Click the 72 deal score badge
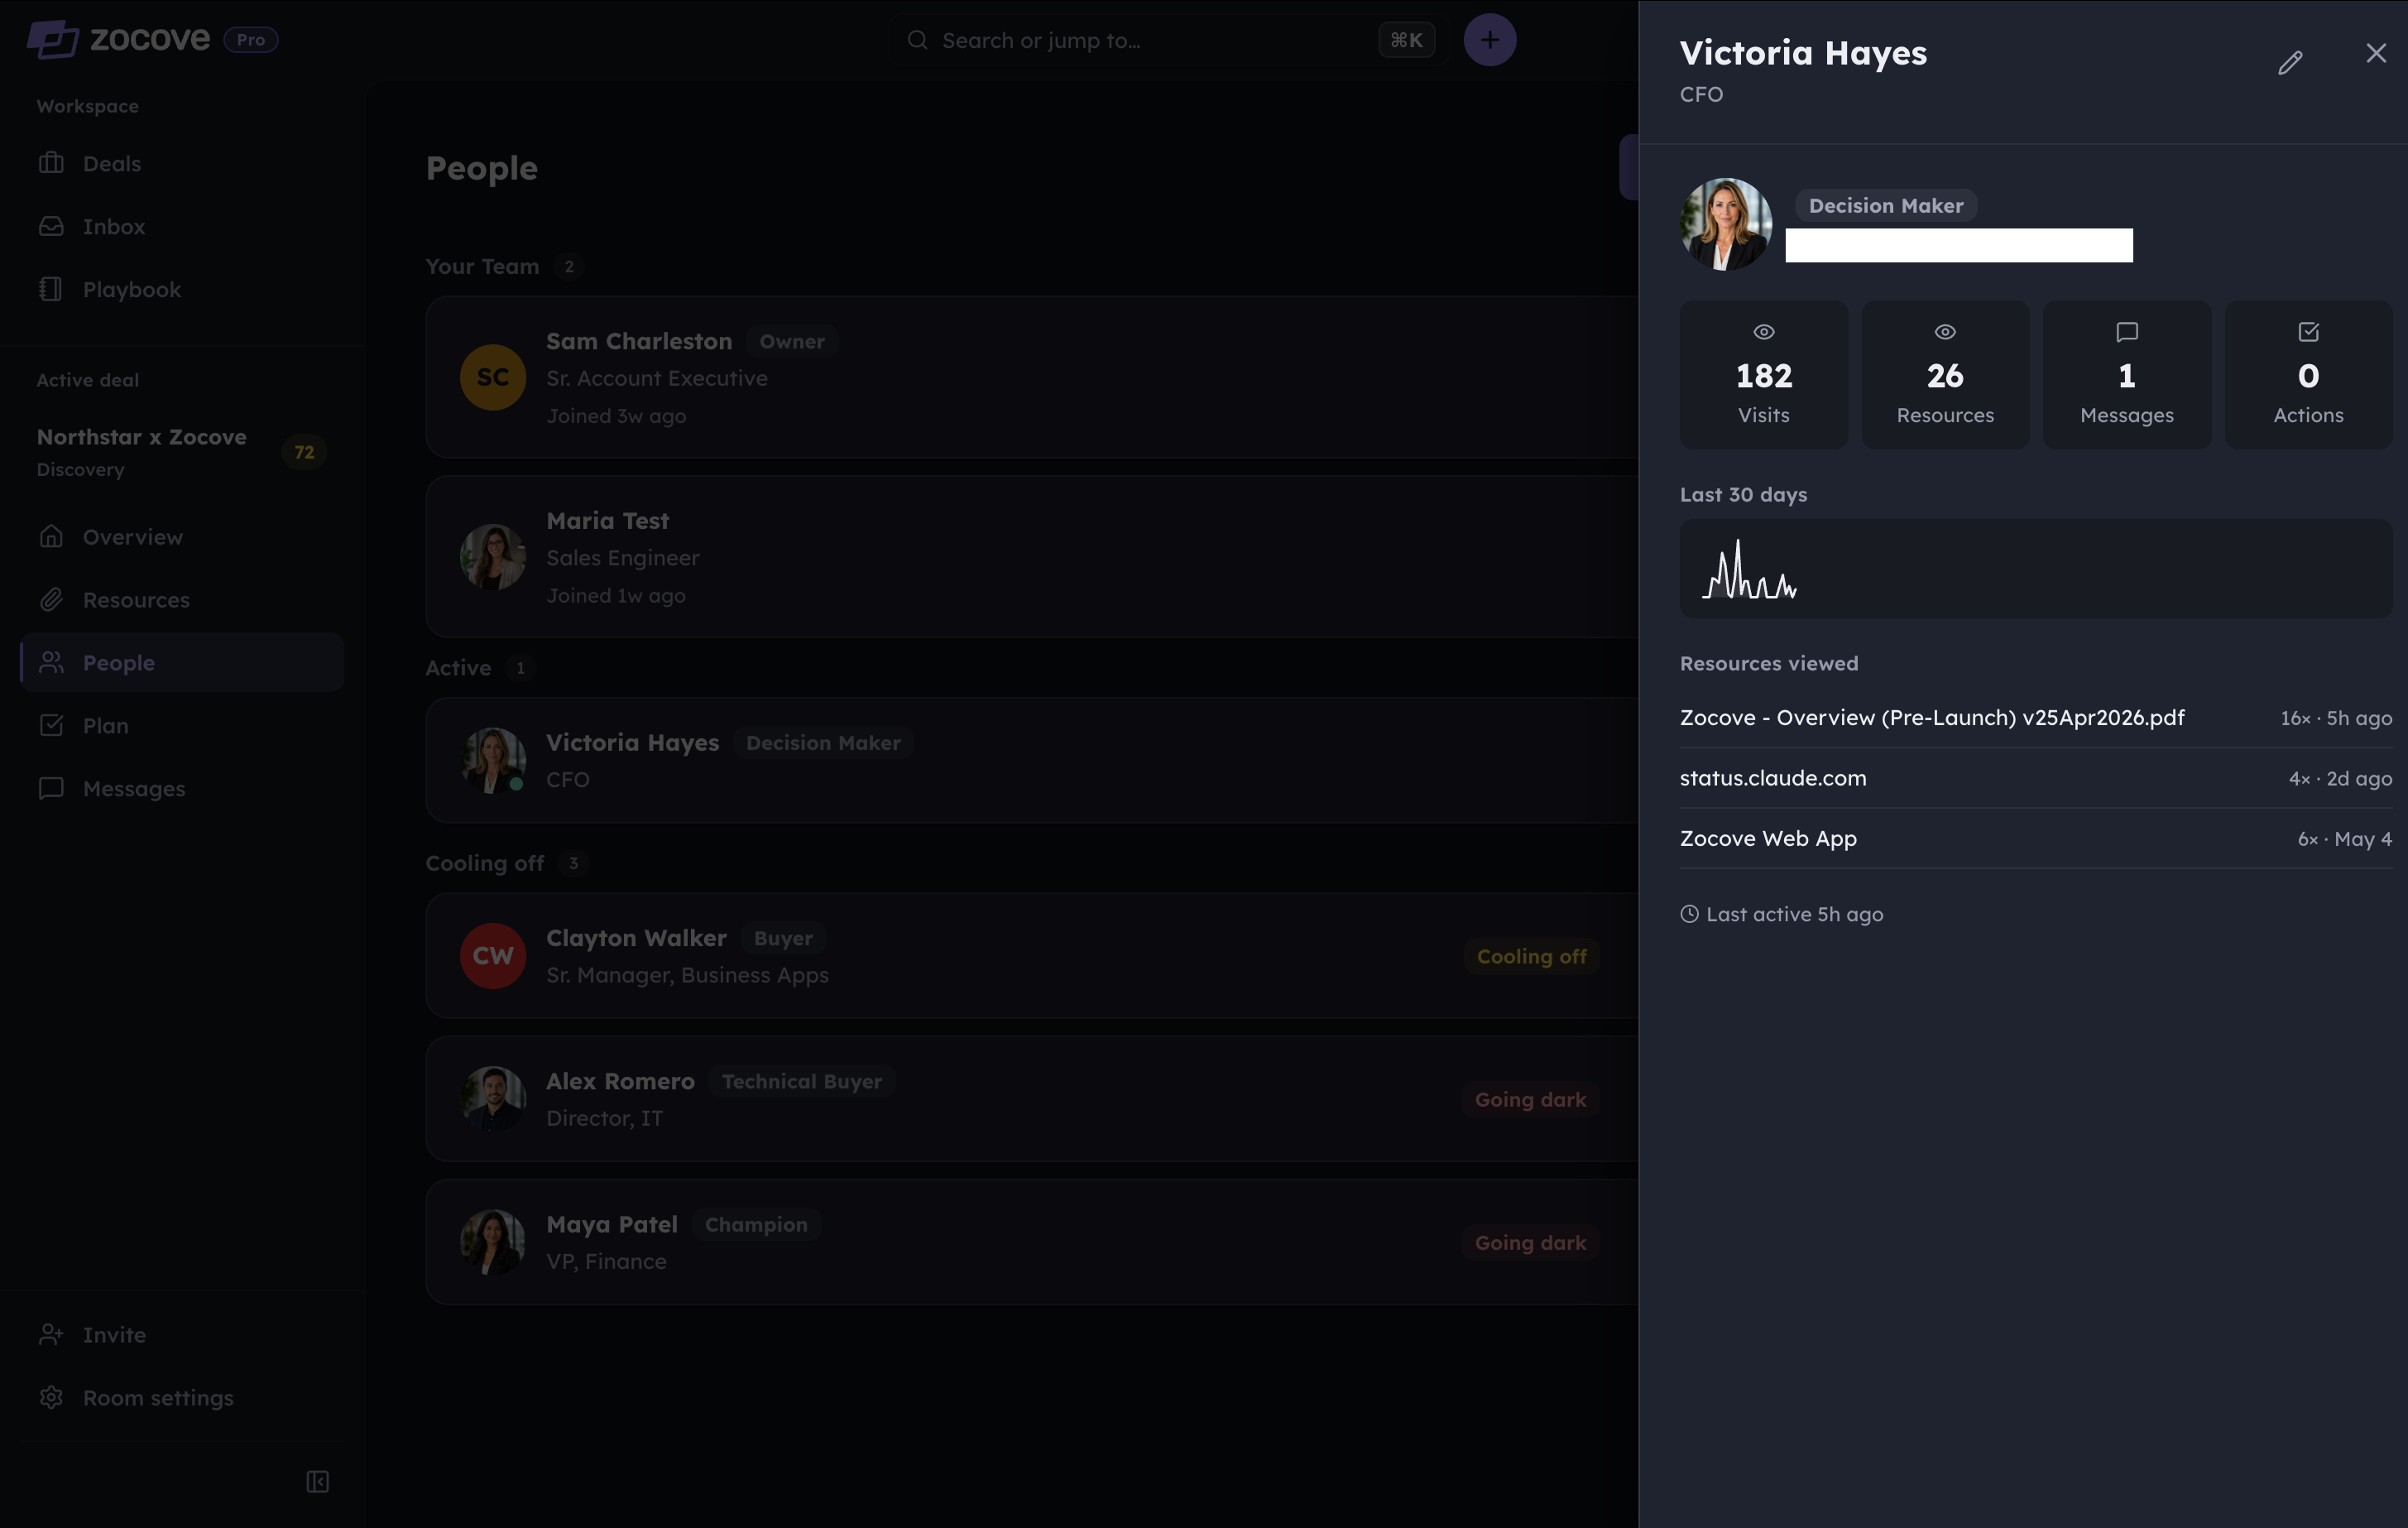The image size is (2408, 1528). 304,452
